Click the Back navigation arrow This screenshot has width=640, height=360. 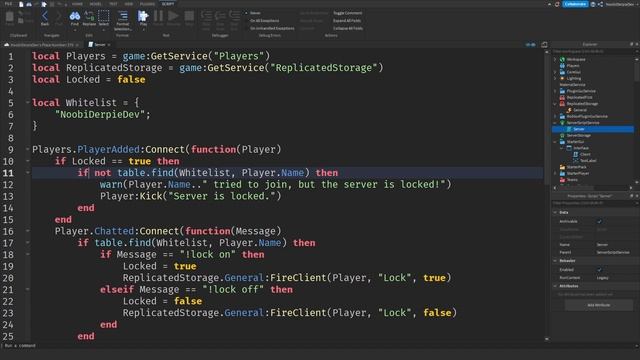[45, 16]
